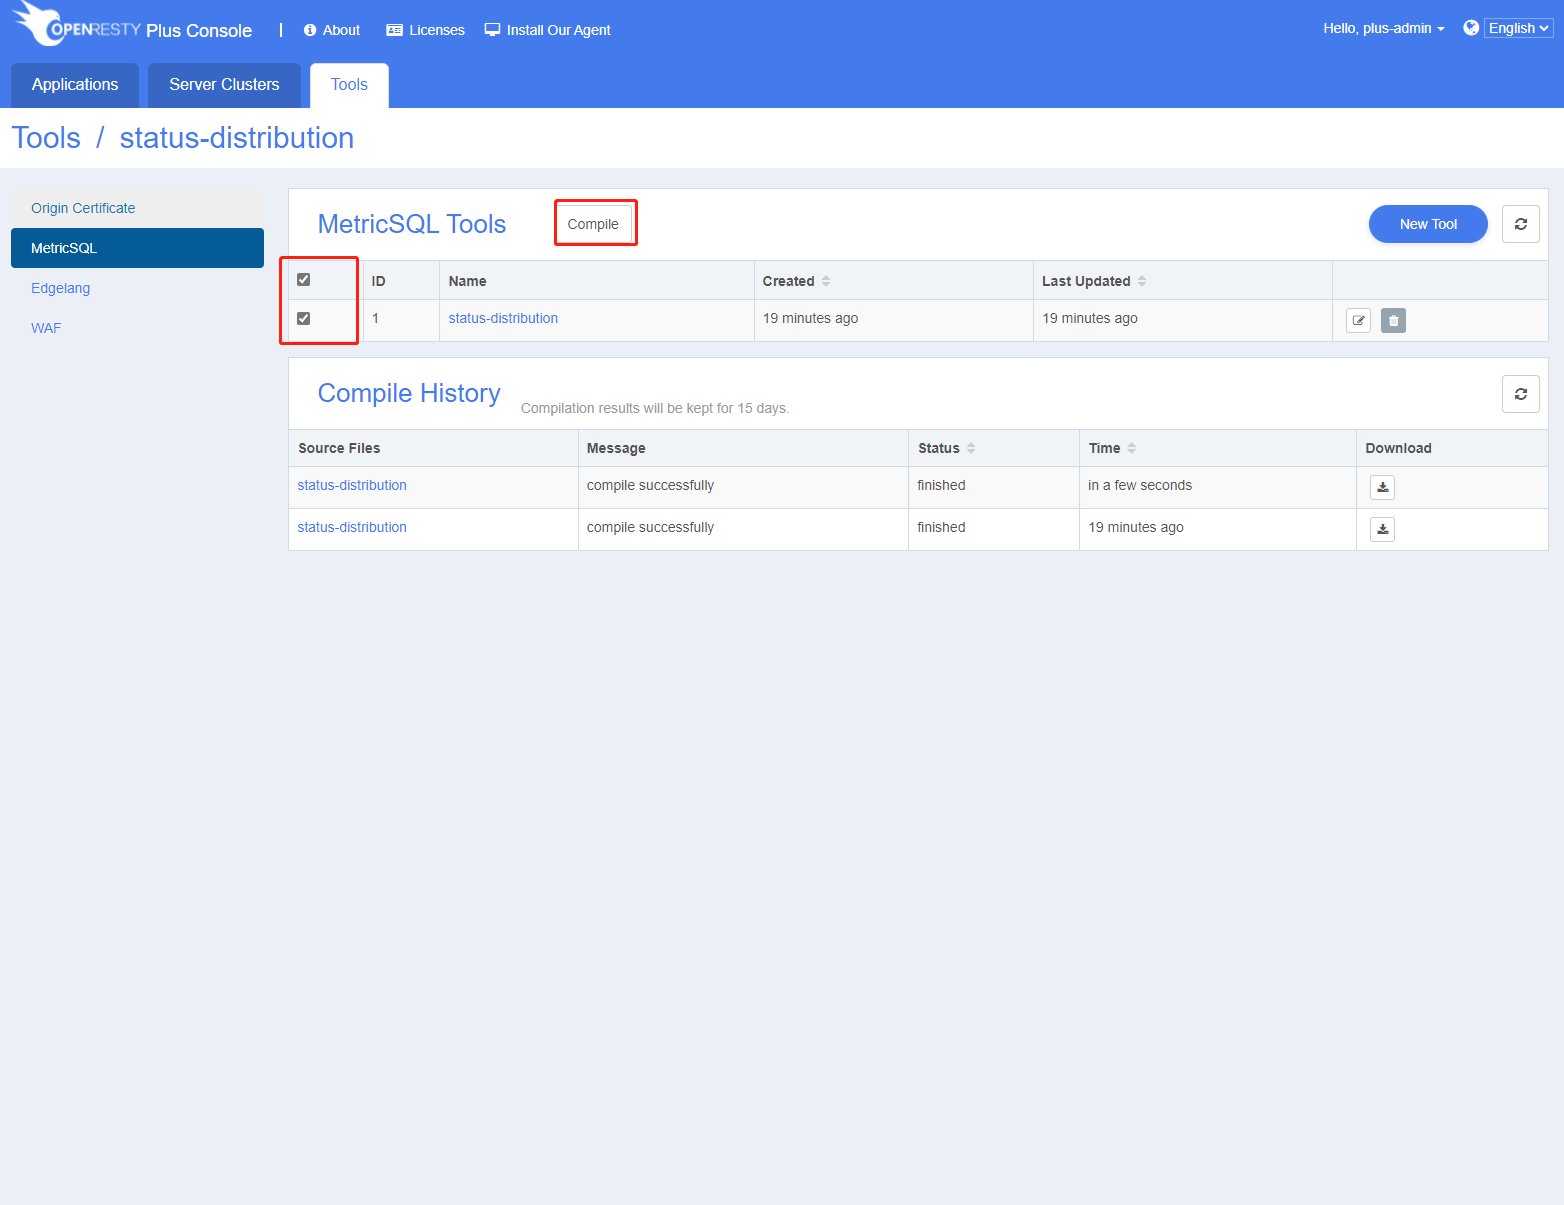Click the Compile button
The image size is (1564, 1205).
[593, 224]
